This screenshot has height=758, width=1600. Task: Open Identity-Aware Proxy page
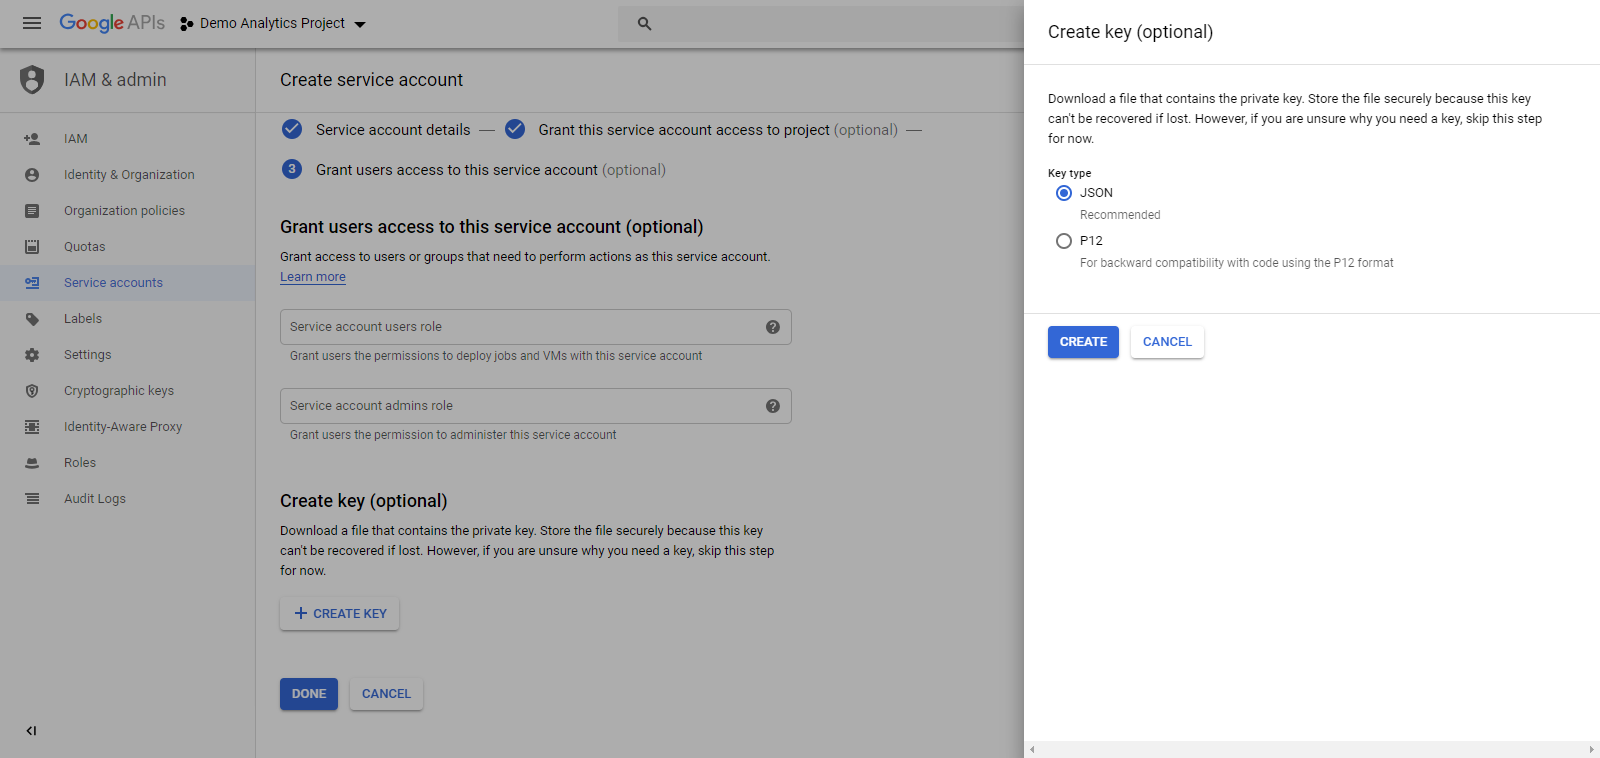123,427
